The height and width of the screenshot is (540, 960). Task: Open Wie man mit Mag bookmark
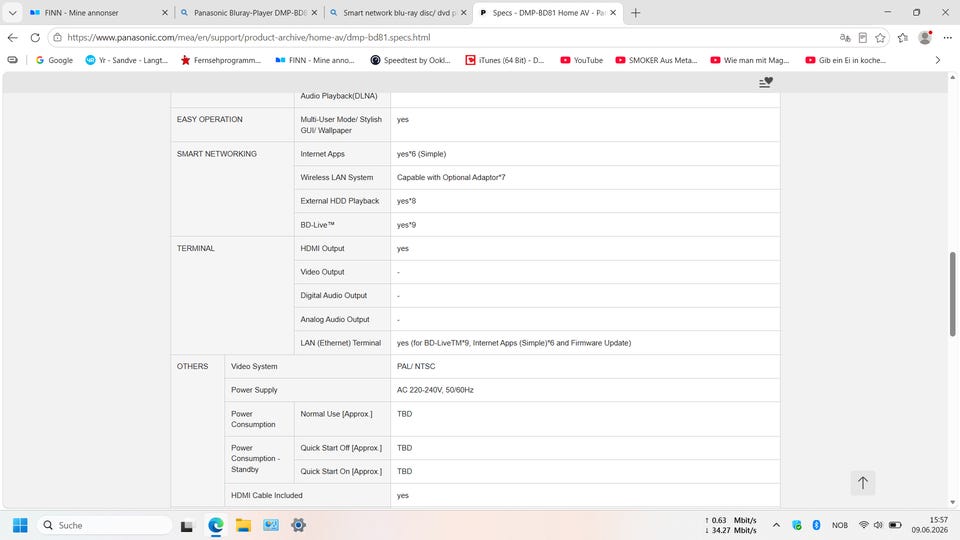(x=750, y=60)
